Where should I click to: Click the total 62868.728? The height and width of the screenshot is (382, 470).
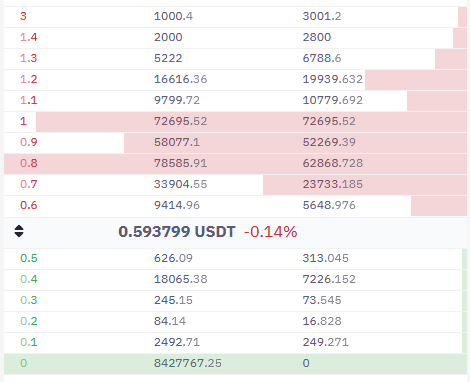[333, 163]
